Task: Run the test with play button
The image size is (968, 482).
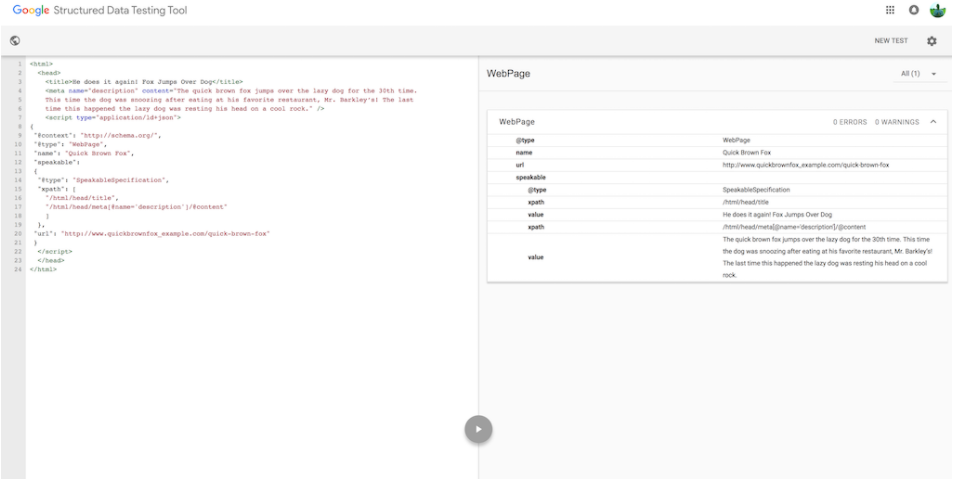Action: 478,429
